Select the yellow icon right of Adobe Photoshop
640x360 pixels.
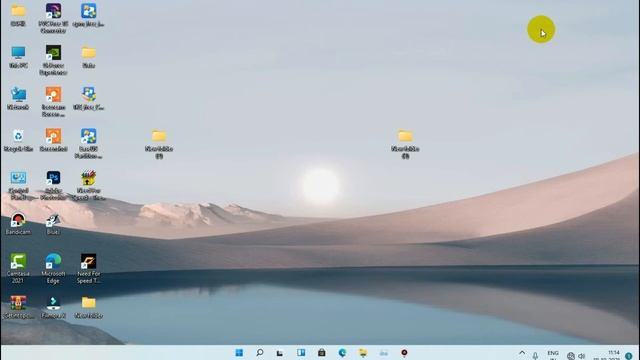point(89,185)
